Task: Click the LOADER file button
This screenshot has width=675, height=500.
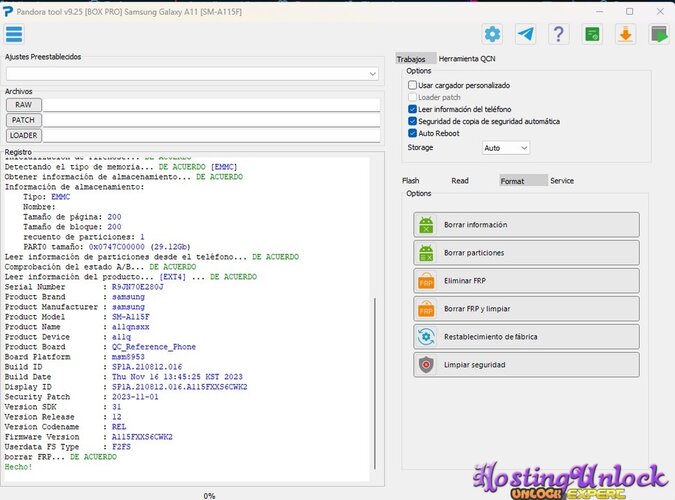Action: (24, 136)
